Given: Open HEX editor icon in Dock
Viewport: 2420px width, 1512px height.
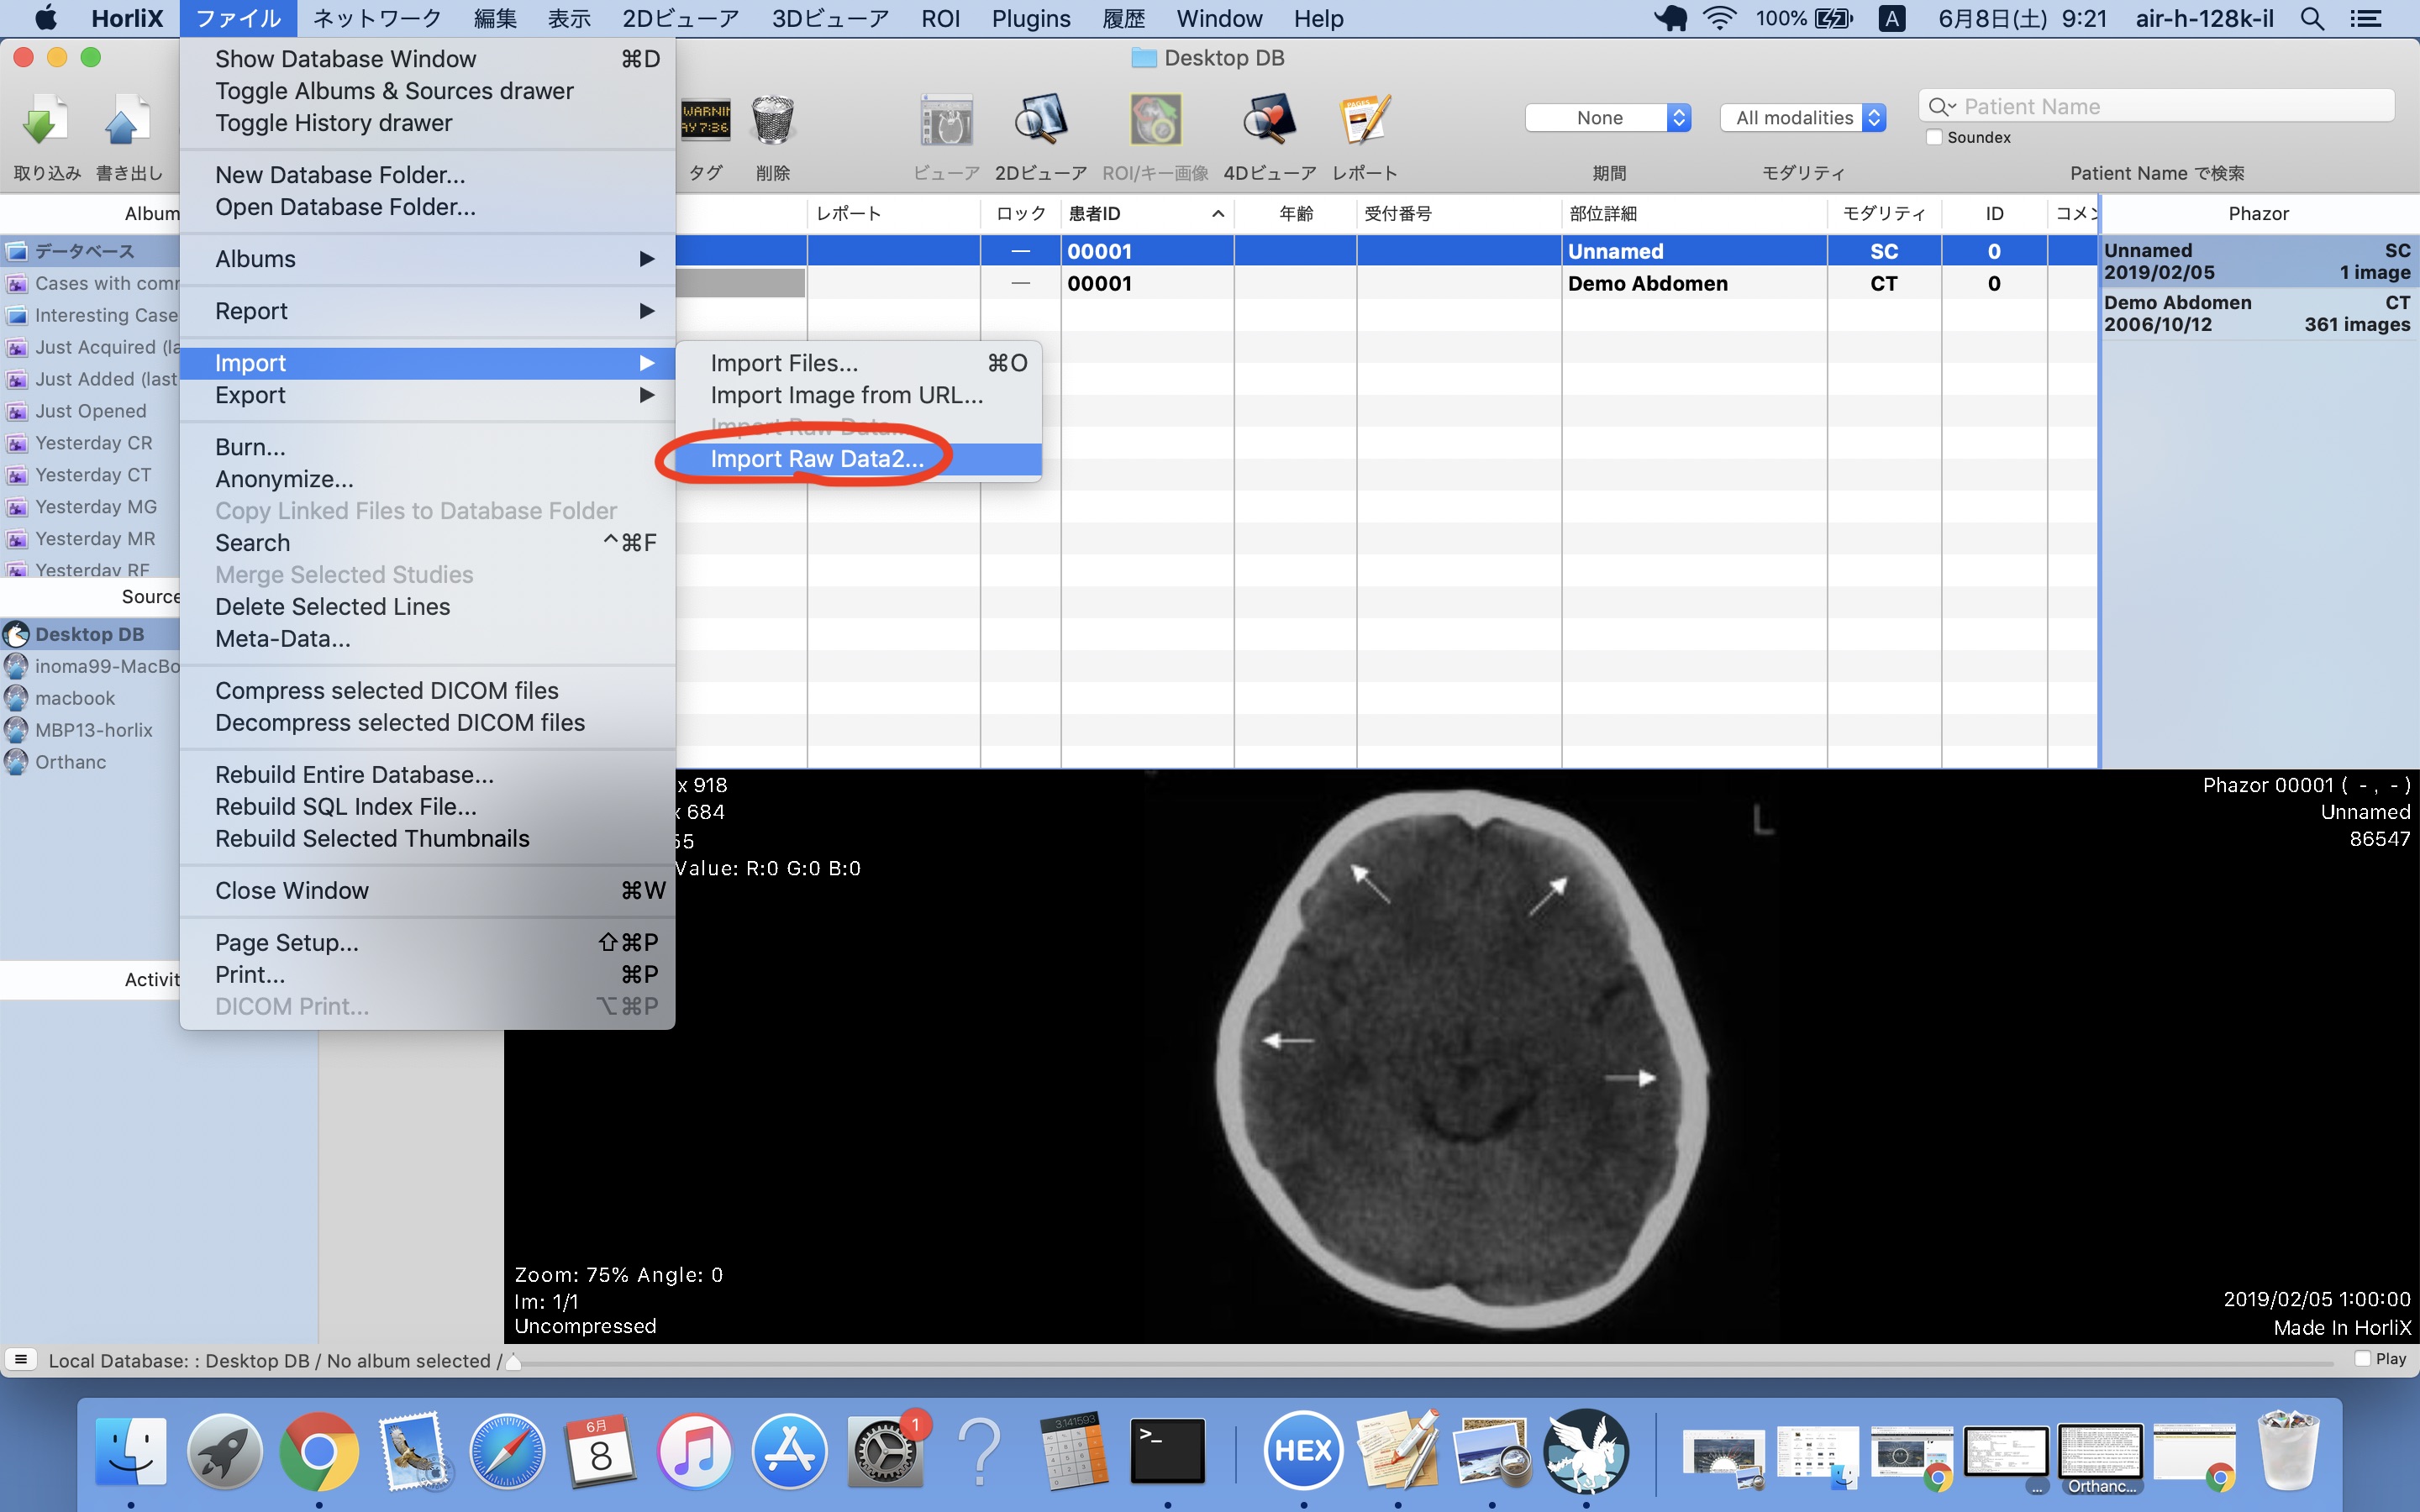Looking at the screenshot, I should [1303, 1451].
